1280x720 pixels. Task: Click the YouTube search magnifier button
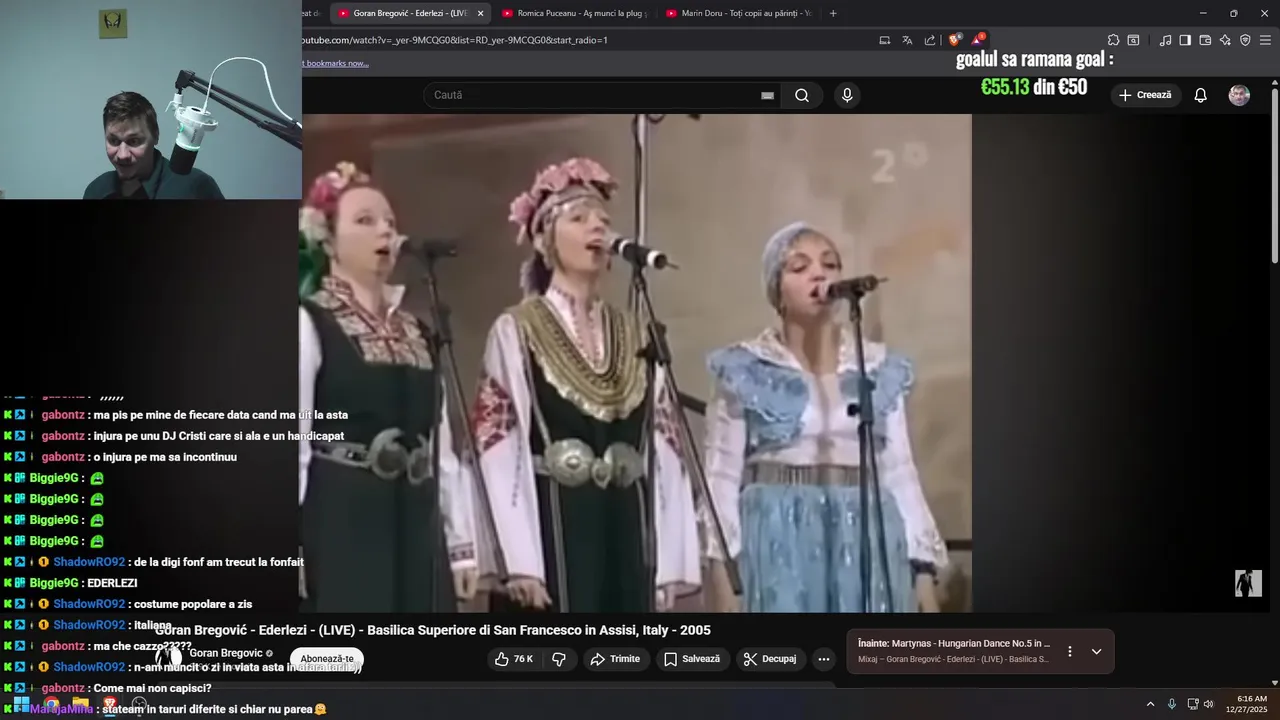[802, 95]
